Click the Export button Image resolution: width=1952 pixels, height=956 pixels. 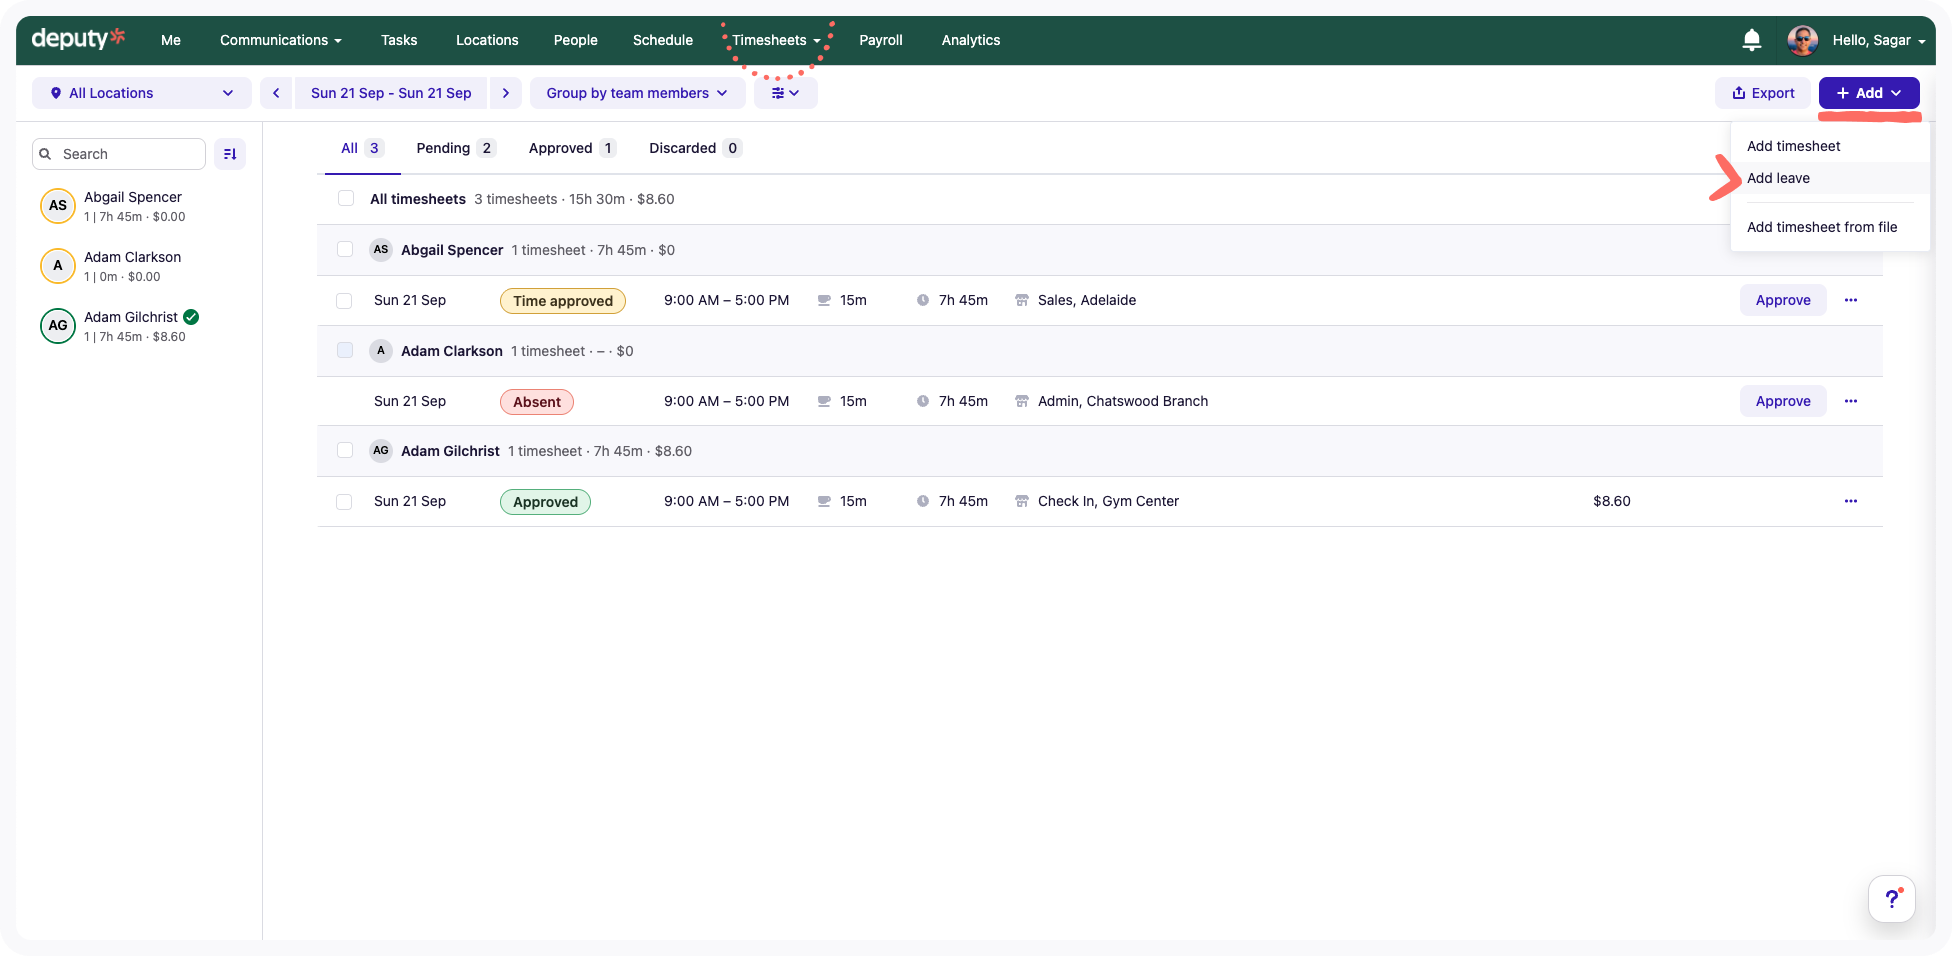pos(1763,93)
